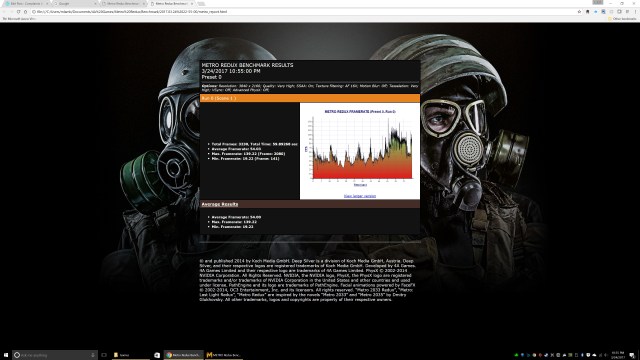Viewport: 640px width, 360px height.
Task: Click the framerate graph image
Action: (360, 148)
